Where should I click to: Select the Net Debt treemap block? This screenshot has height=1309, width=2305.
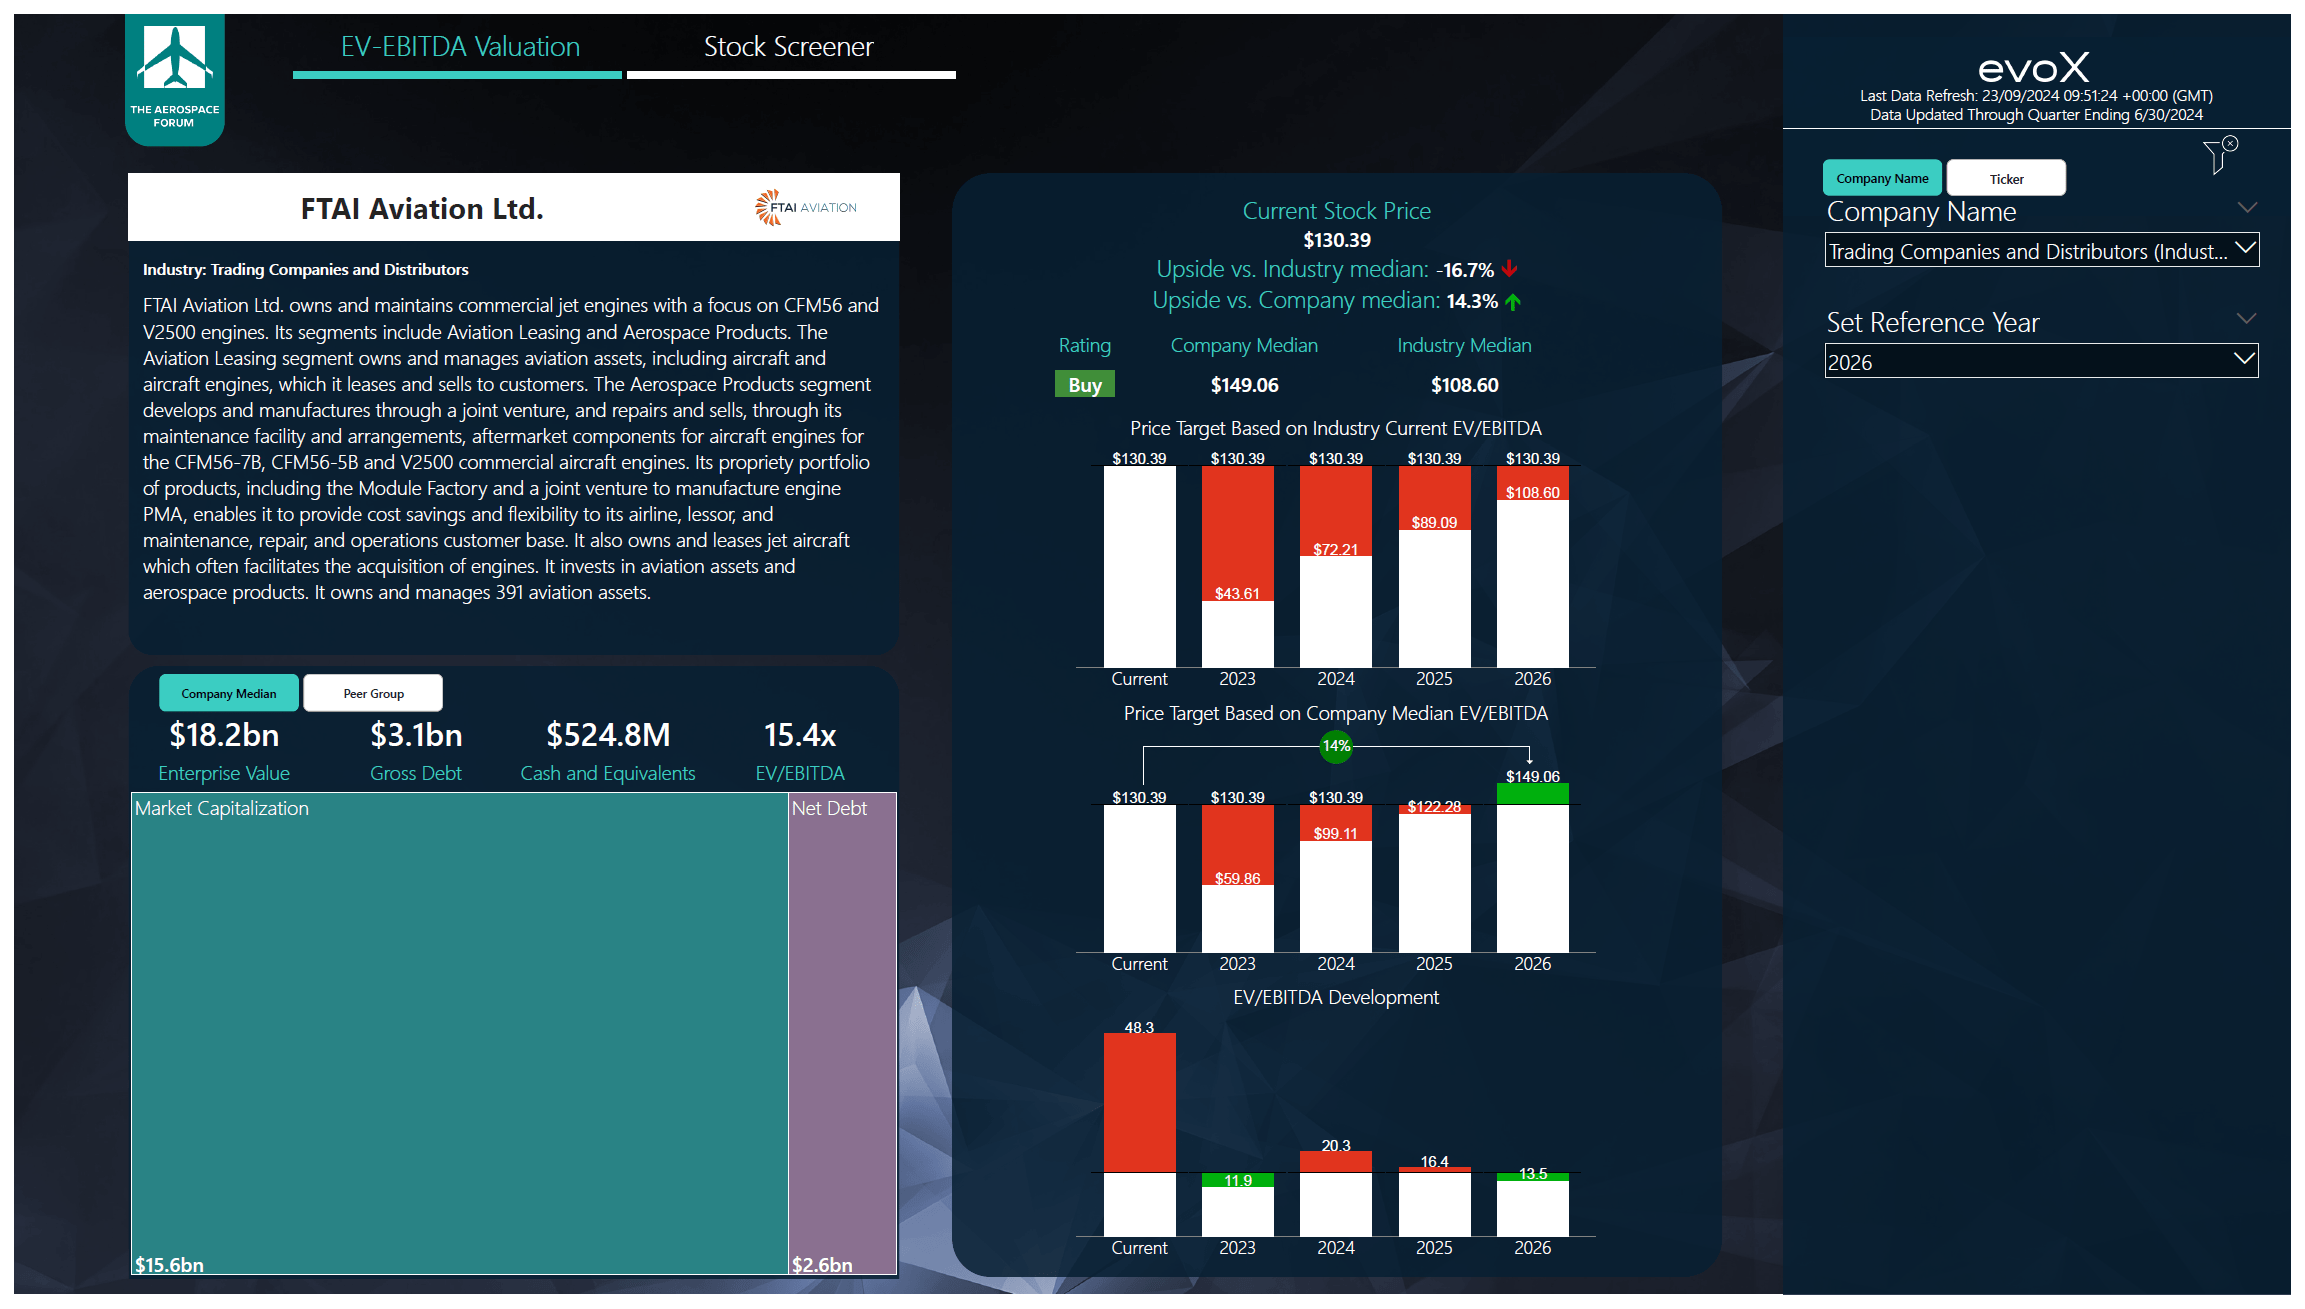point(842,1033)
